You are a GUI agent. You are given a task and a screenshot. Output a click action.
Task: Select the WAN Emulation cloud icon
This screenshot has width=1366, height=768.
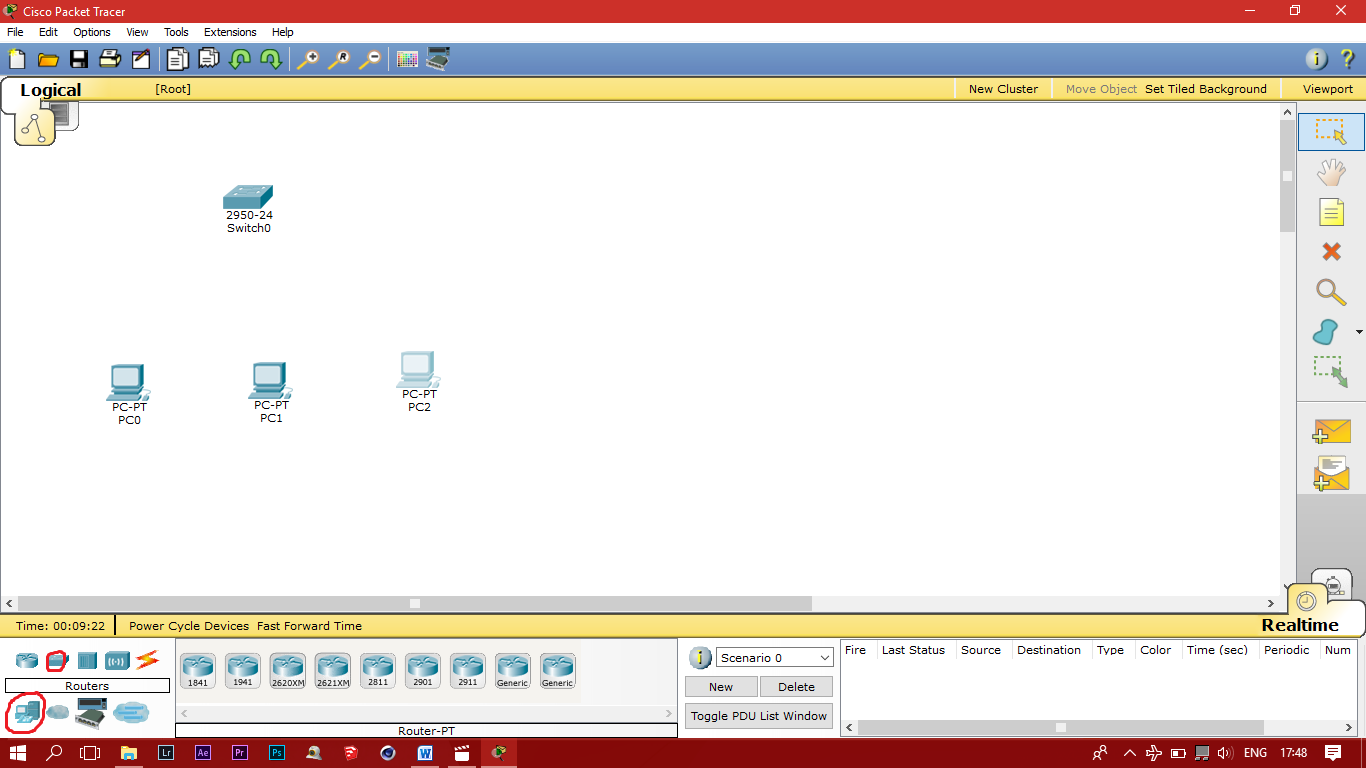59,712
